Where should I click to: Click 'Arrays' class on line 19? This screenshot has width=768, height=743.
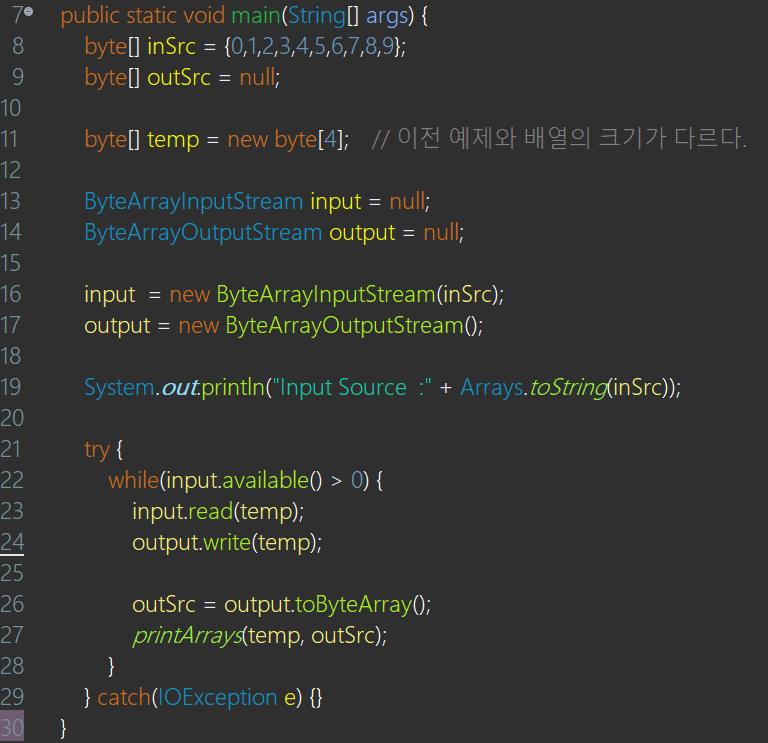tap(492, 387)
